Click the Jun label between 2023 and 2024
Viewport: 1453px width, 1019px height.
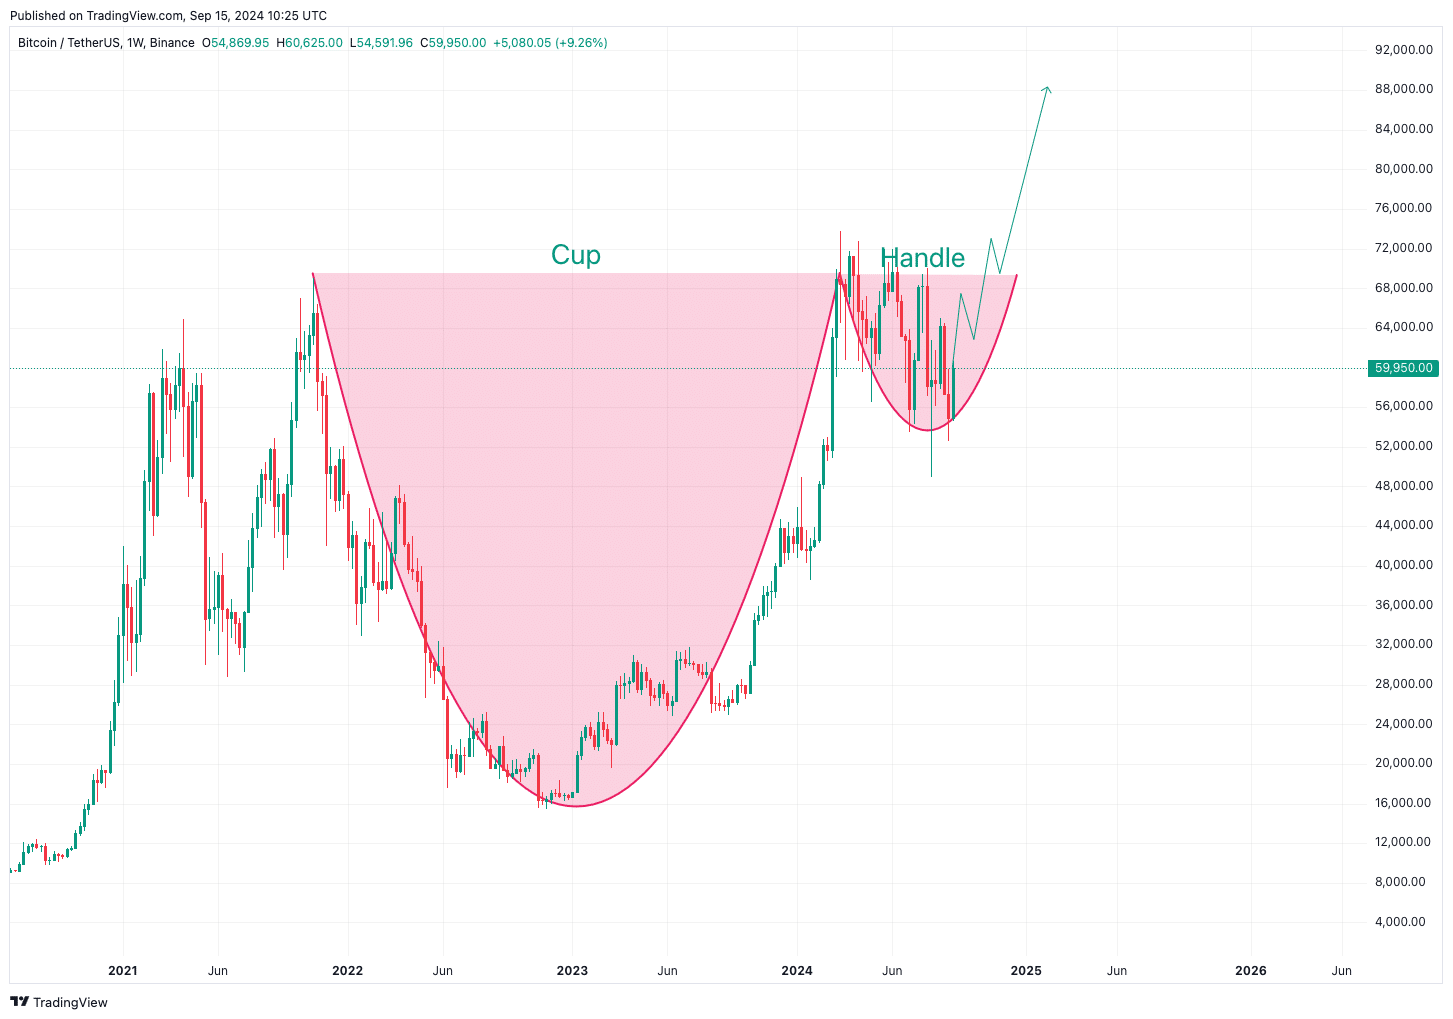(x=668, y=971)
